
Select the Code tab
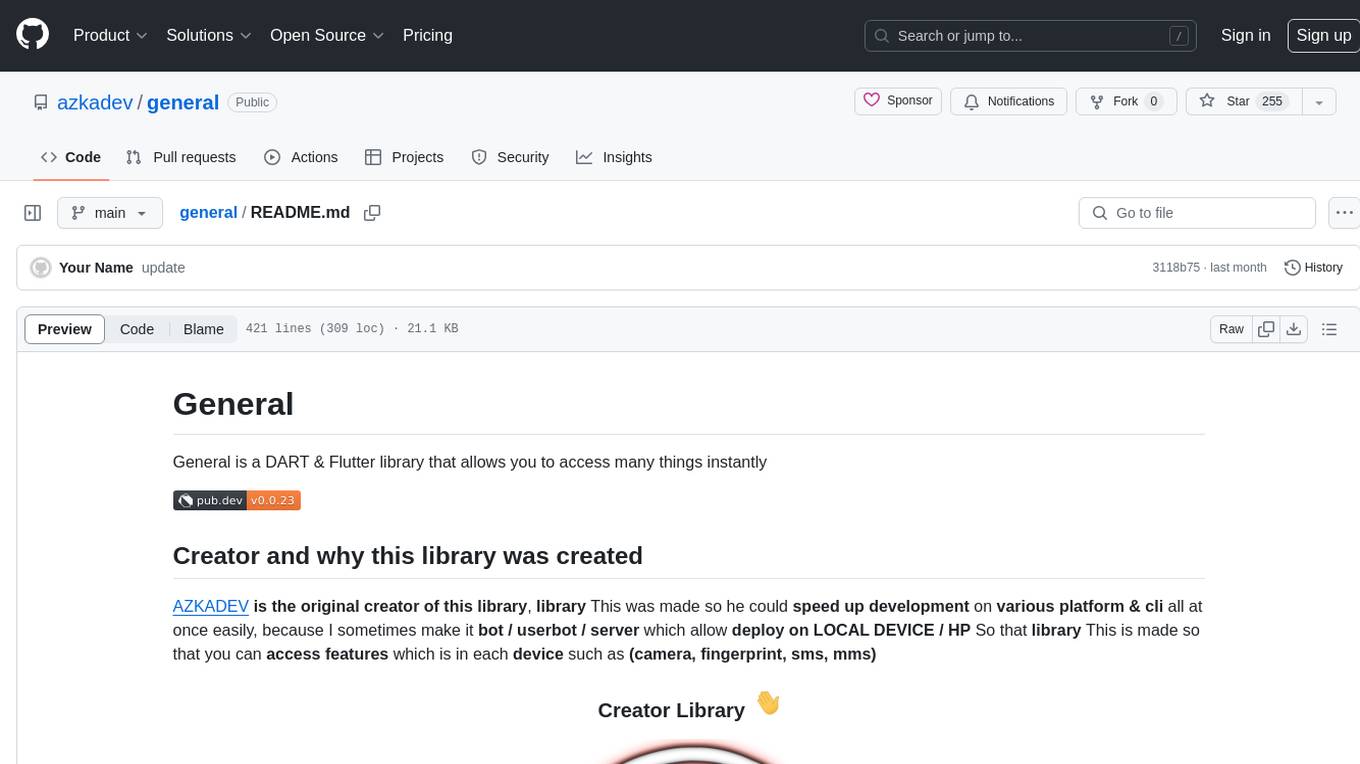[71, 157]
